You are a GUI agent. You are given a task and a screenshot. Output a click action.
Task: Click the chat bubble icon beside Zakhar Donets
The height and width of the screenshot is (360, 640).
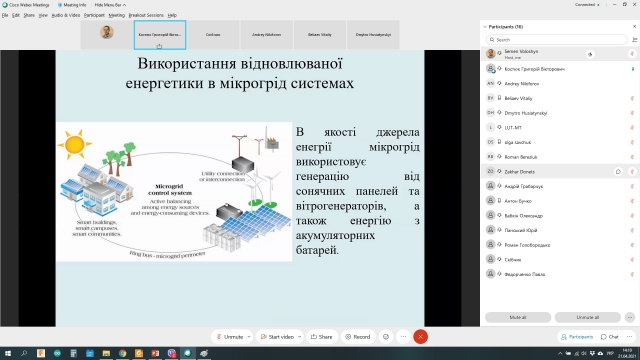618,172
